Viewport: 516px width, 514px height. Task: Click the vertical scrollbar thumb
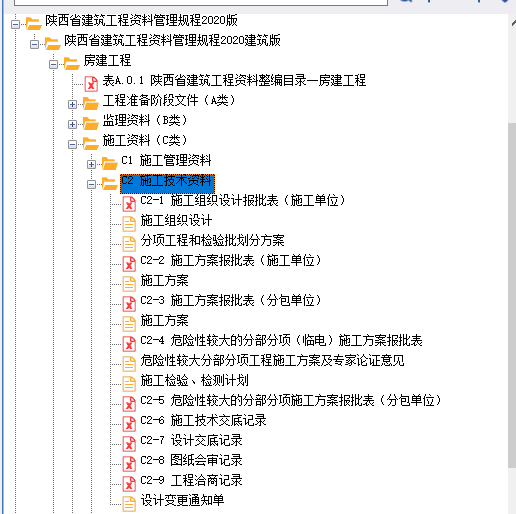[x=512, y=295]
